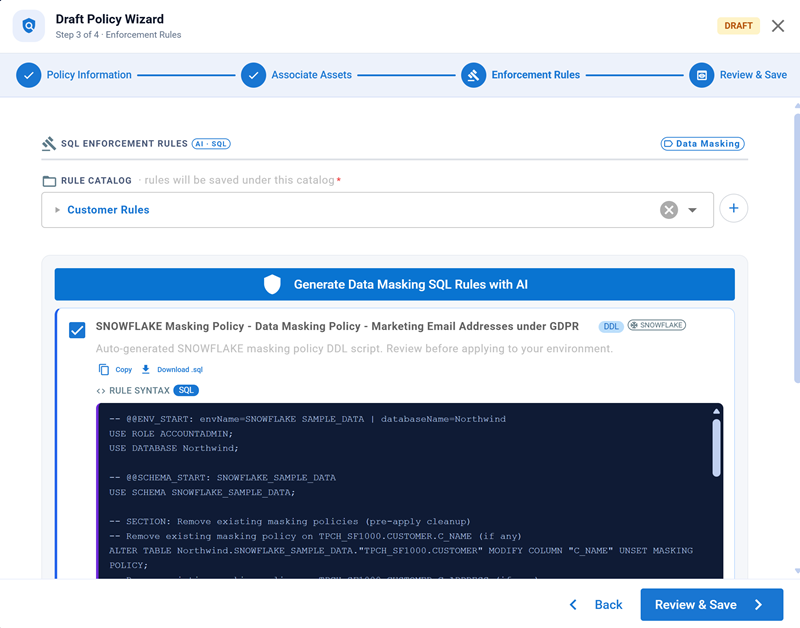Click the Data Masking tag chip

[703, 144]
